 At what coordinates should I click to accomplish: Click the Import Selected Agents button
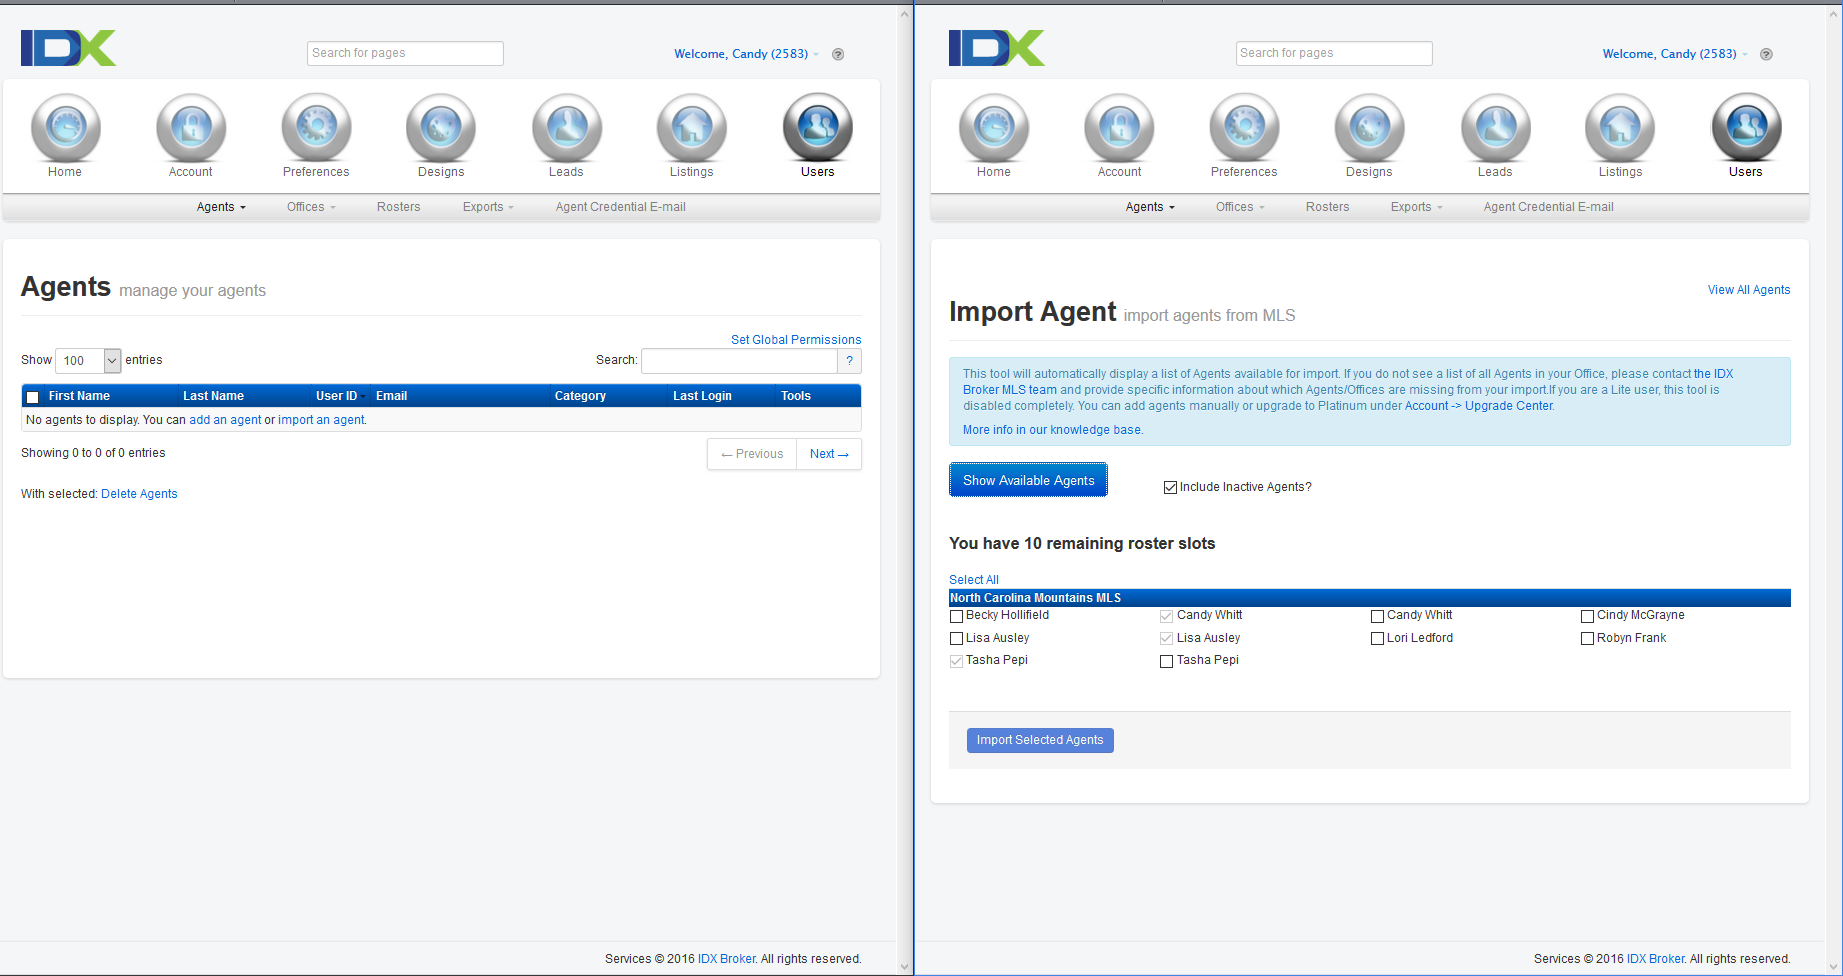click(x=1040, y=740)
